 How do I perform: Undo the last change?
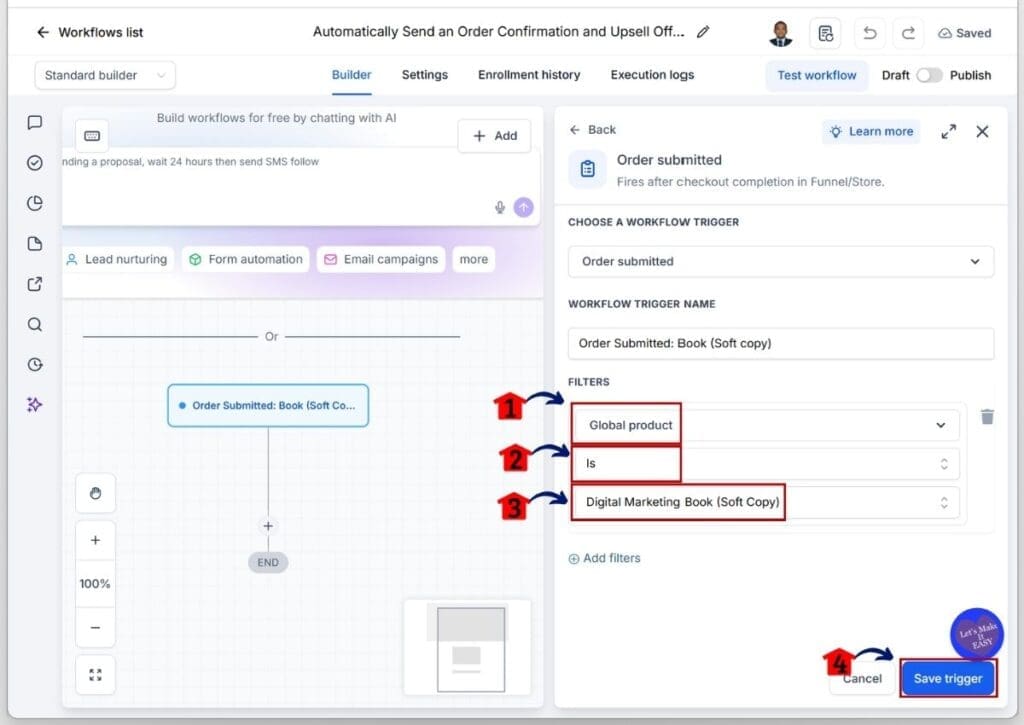pos(869,33)
